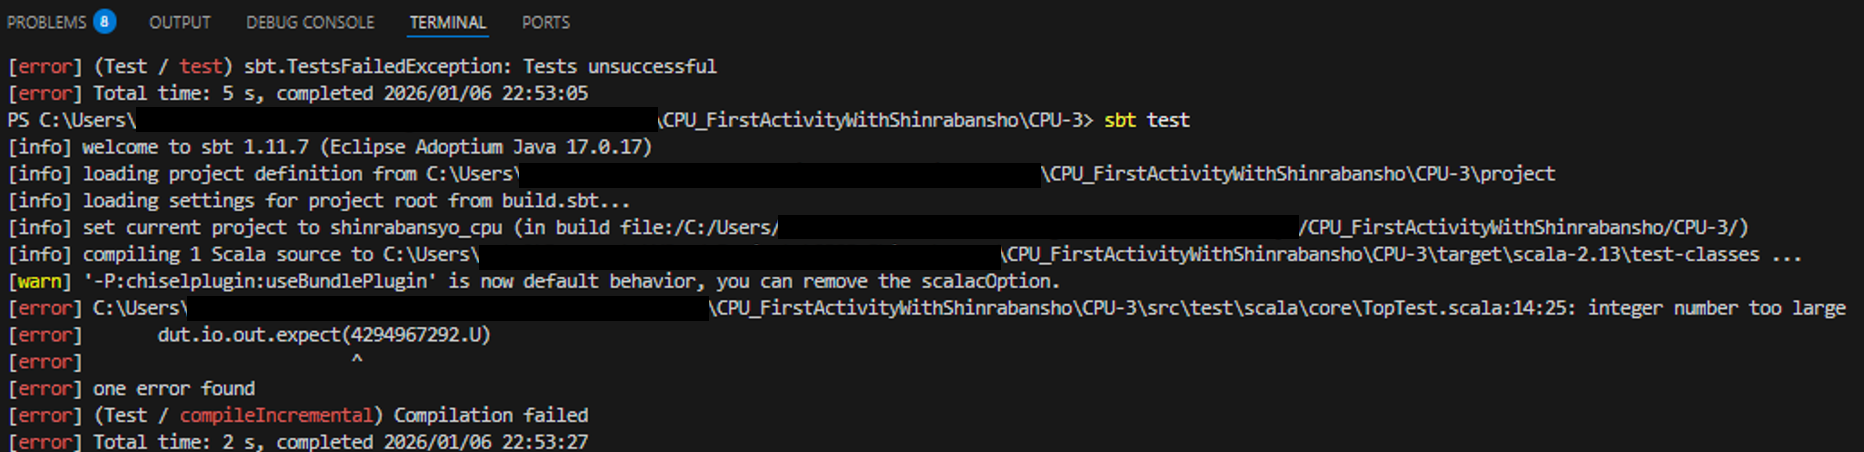Click the 'loading settings for project root' line

pos(356,201)
